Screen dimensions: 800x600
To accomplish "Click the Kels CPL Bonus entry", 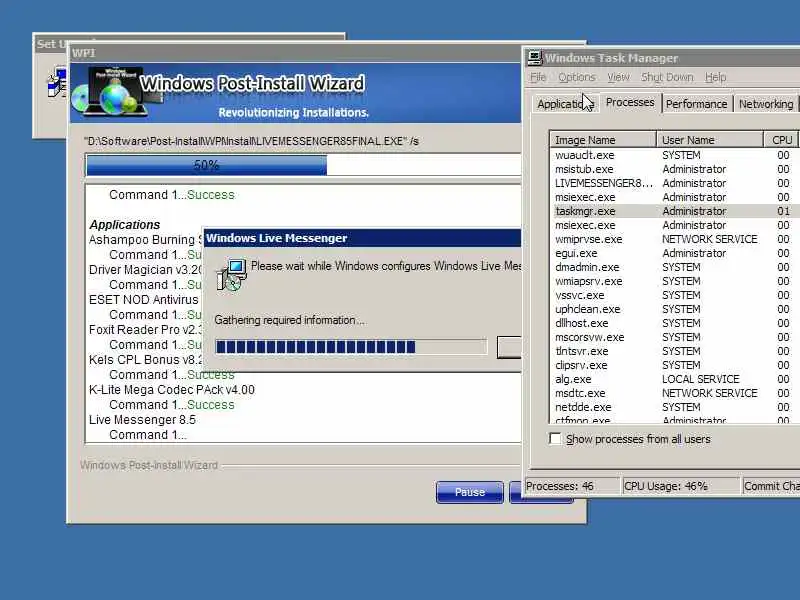I will pos(145,360).
